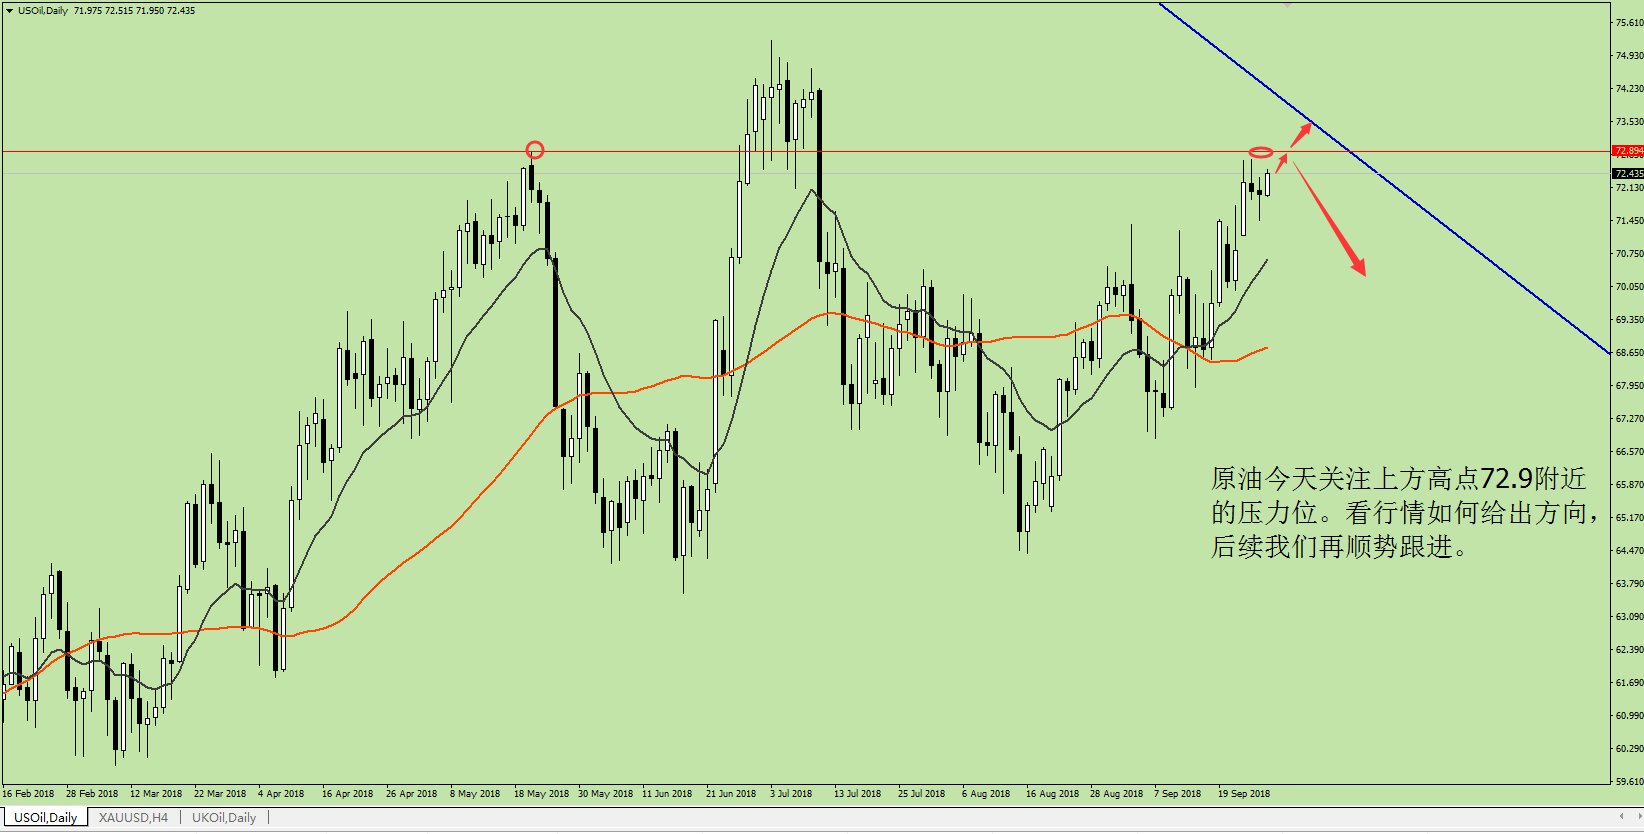Click the 68.650 price axis label
The image size is (1644, 834).
coord(1629,353)
